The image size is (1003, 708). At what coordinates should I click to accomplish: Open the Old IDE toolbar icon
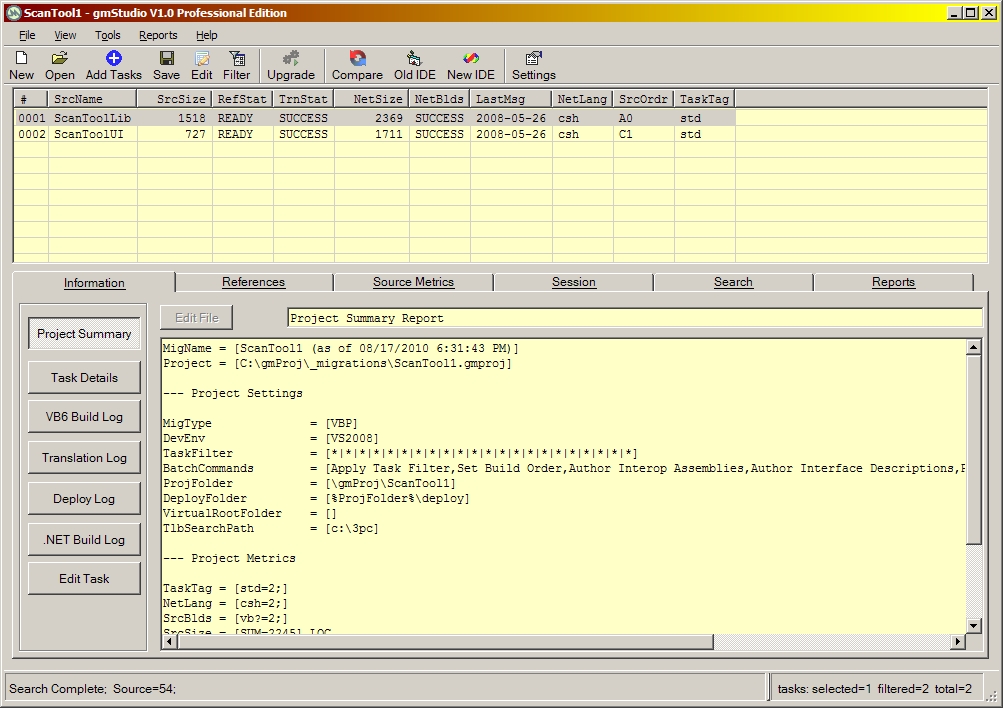[415, 59]
